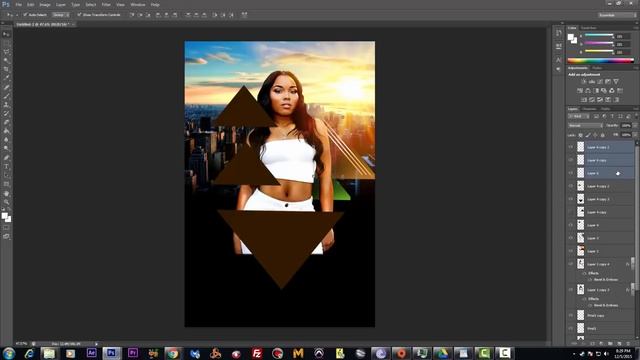The width and height of the screenshot is (640, 360).
Task: Collapse effects of Layer 1 copy 4
Action: 633,264
